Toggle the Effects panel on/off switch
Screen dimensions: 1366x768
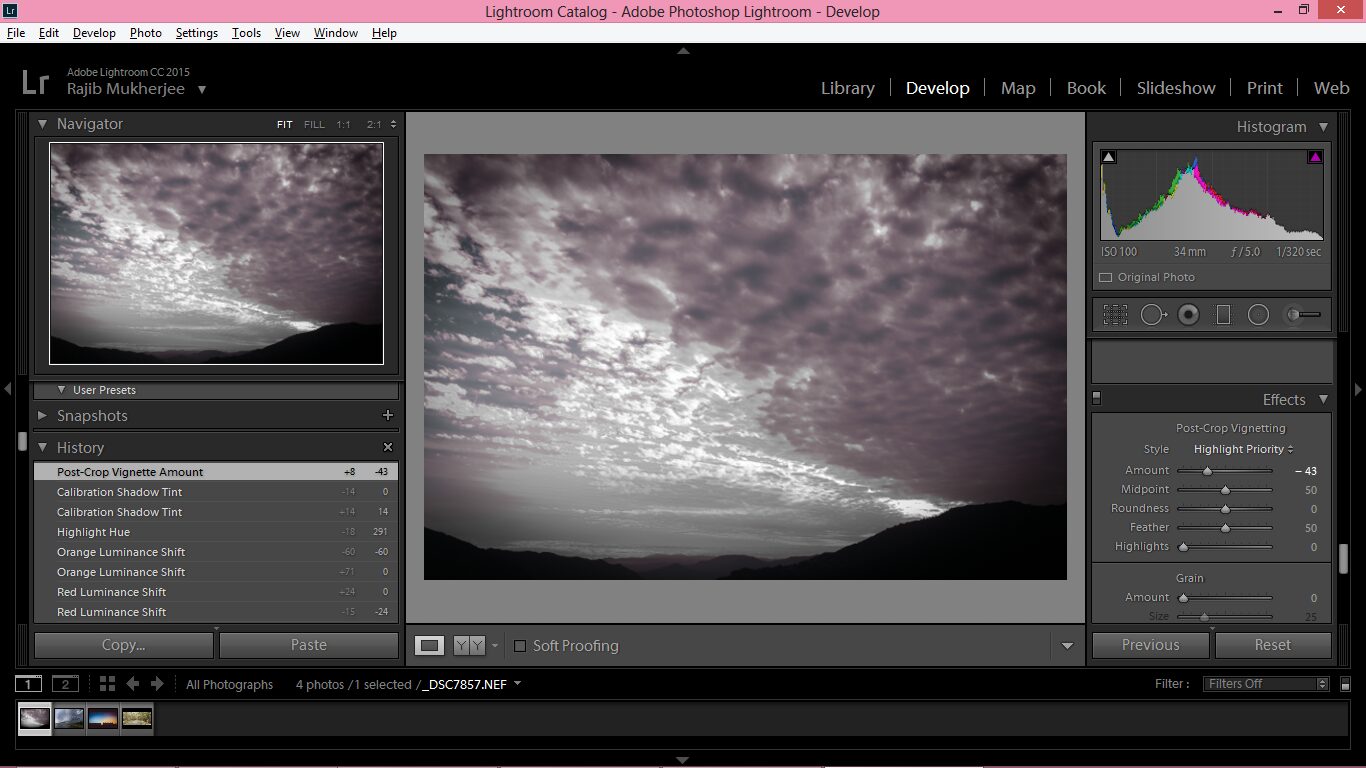pyautogui.click(x=1096, y=398)
